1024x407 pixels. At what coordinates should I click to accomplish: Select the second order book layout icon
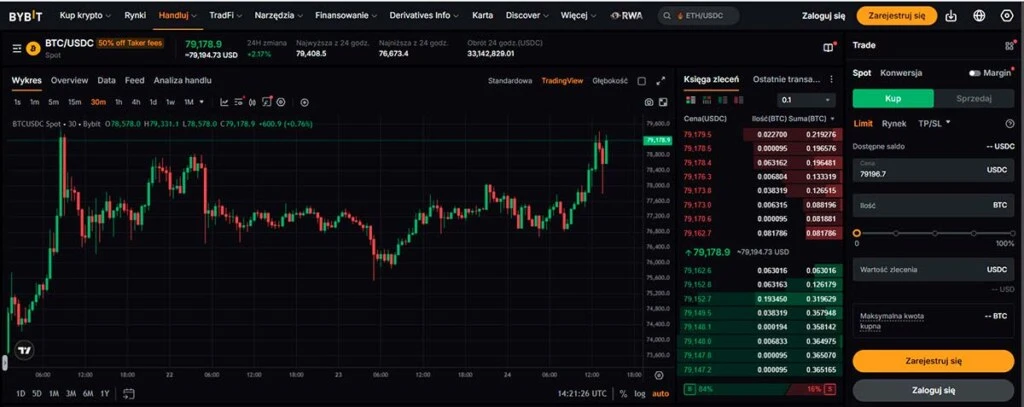pos(707,100)
